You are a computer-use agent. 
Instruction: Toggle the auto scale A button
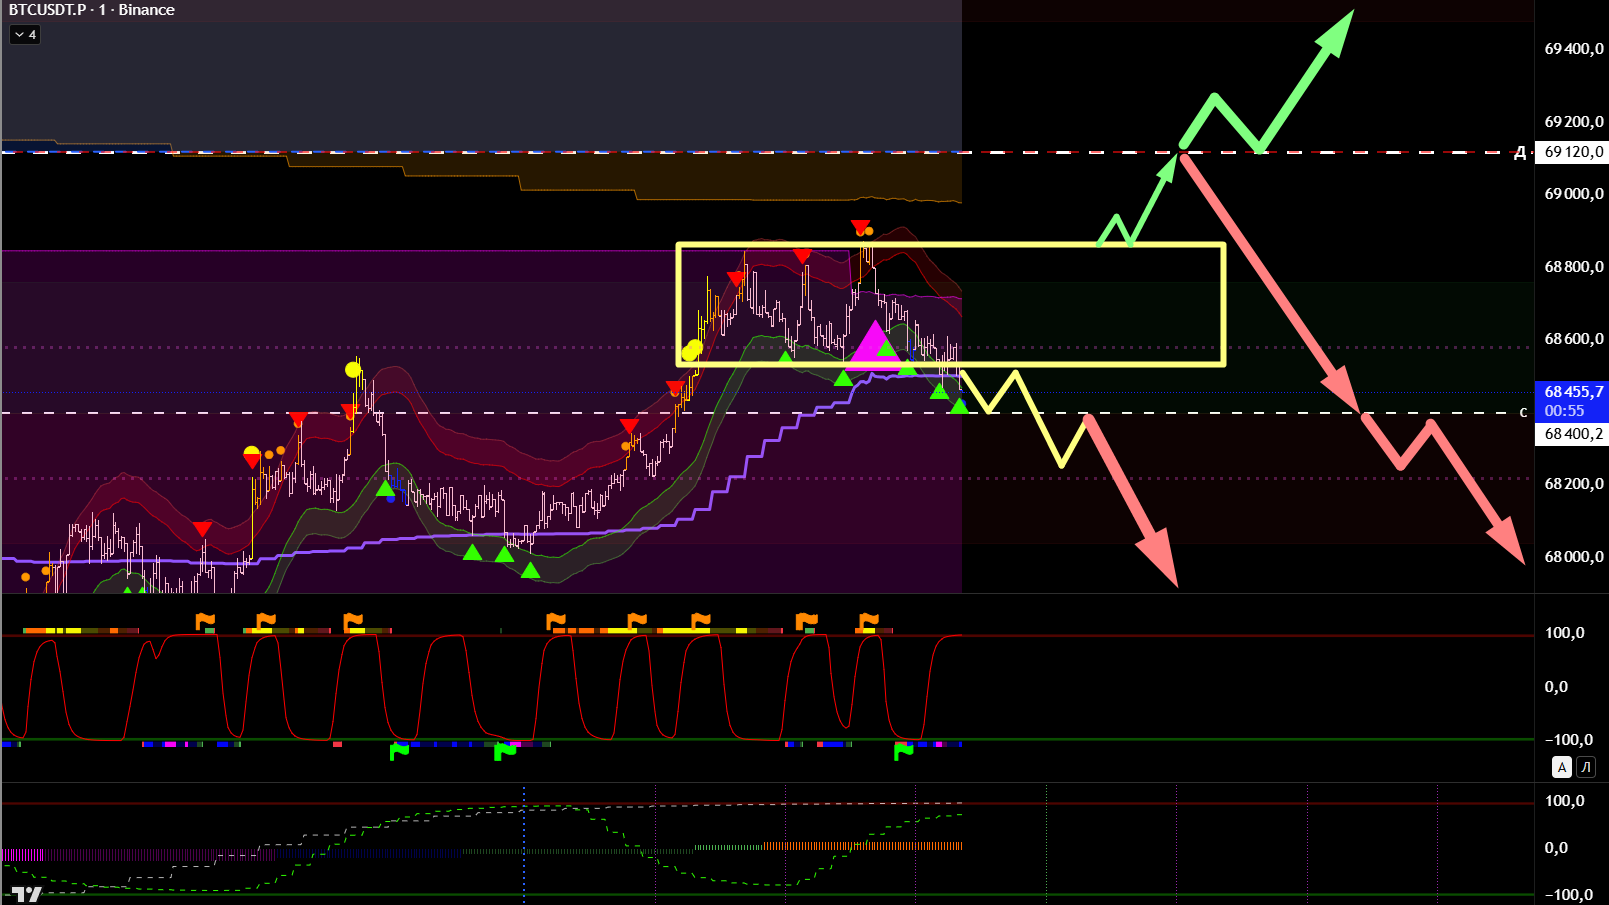[x=1561, y=767]
